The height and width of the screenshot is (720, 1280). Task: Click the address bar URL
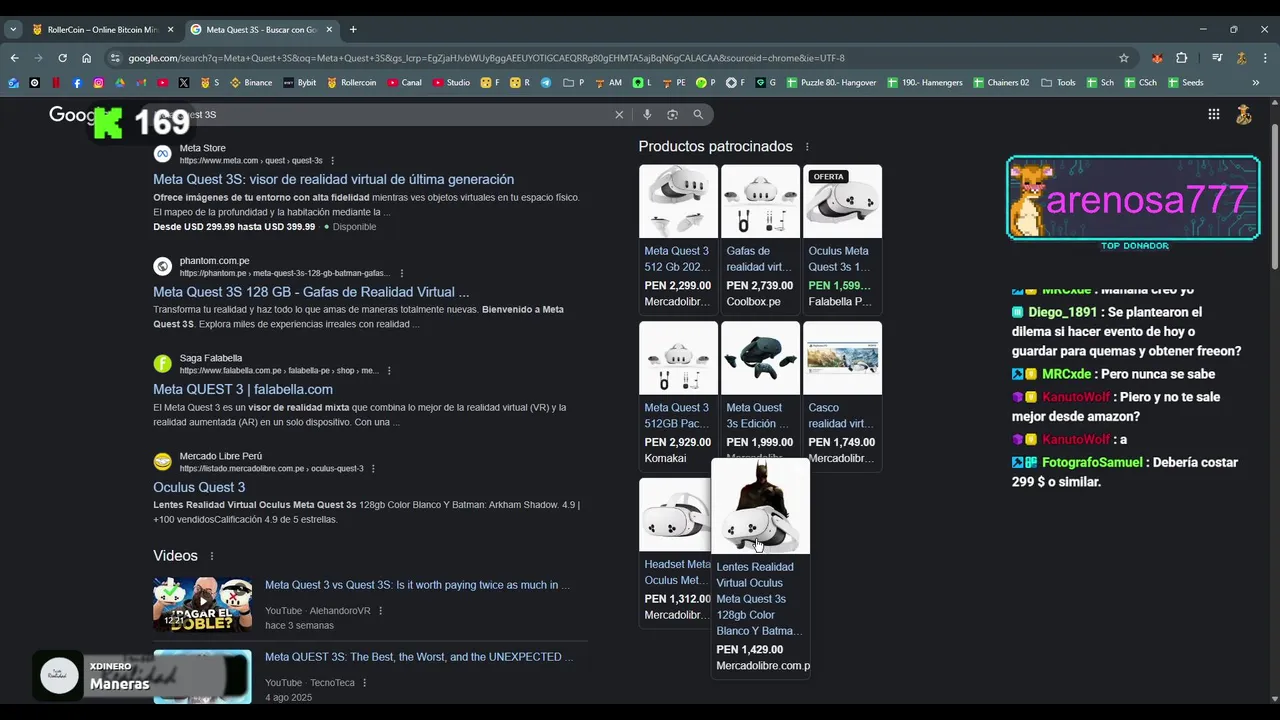click(486, 58)
